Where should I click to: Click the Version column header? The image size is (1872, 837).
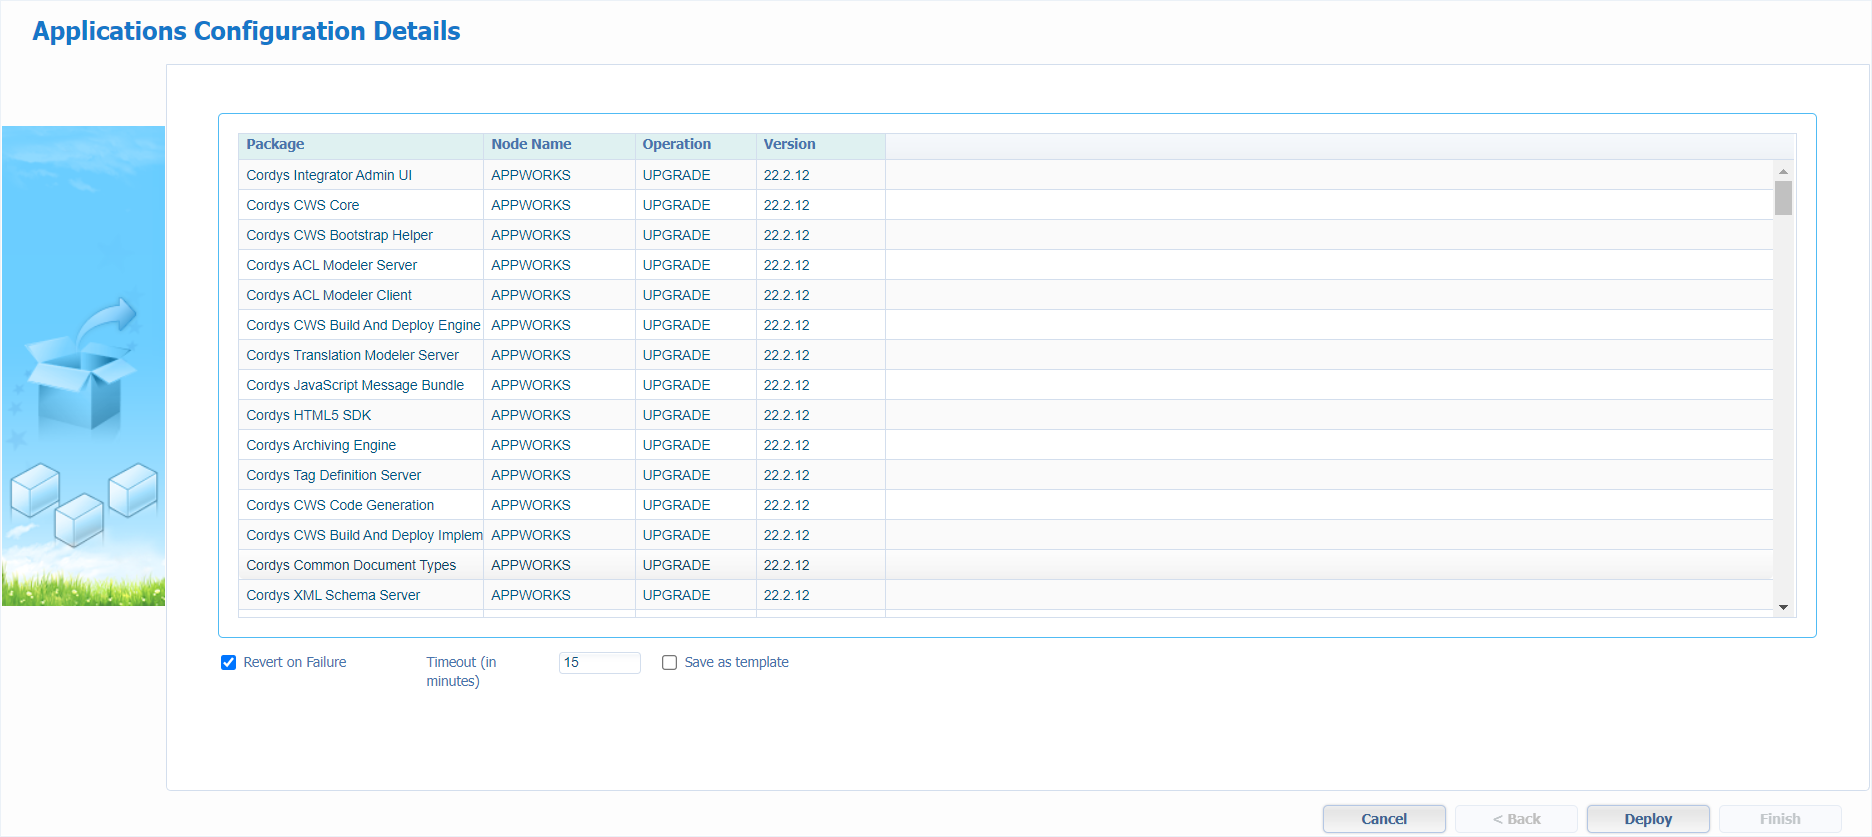[819, 145]
